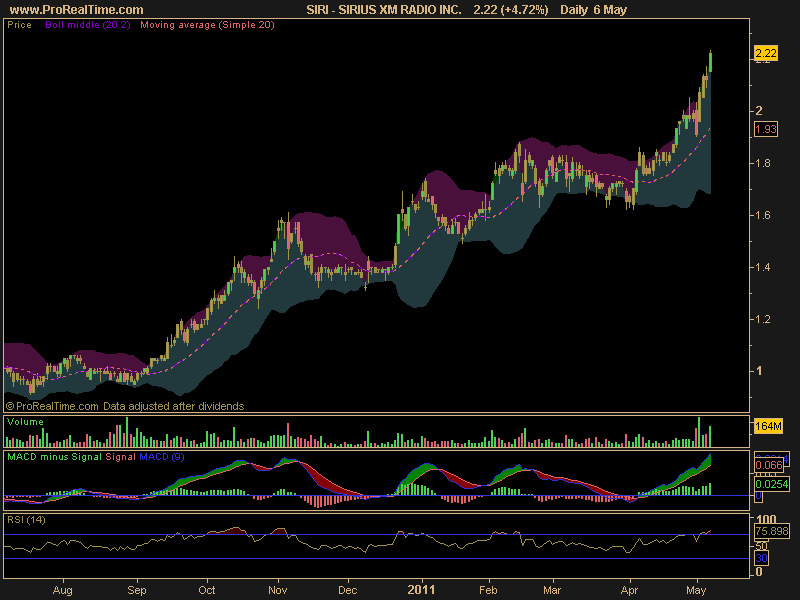The image size is (800, 600).
Task: Click the Daily 6 May timeframe label
Action: (x=593, y=10)
